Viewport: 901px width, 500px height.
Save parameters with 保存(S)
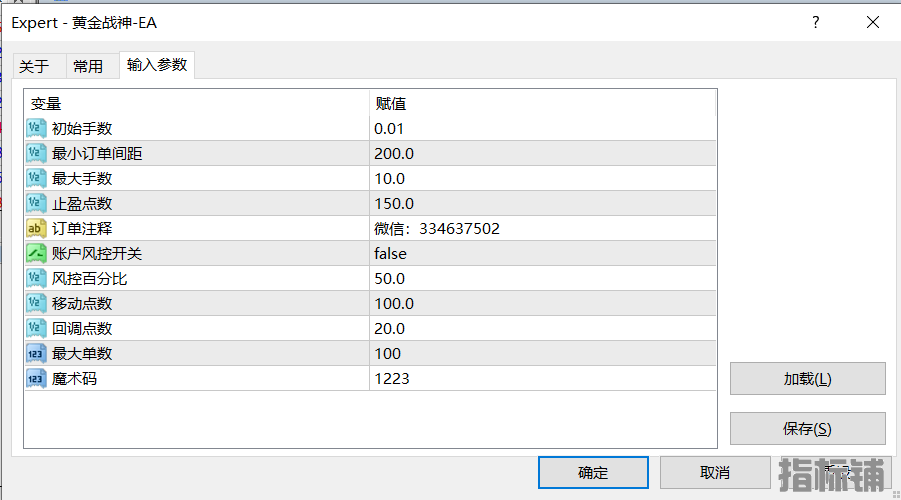click(x=807, y=429)
